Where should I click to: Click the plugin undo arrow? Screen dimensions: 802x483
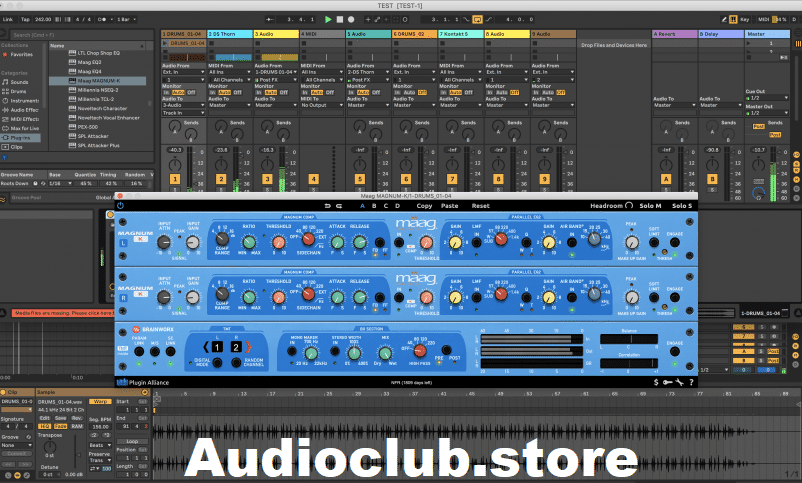(x=327, y=206)
